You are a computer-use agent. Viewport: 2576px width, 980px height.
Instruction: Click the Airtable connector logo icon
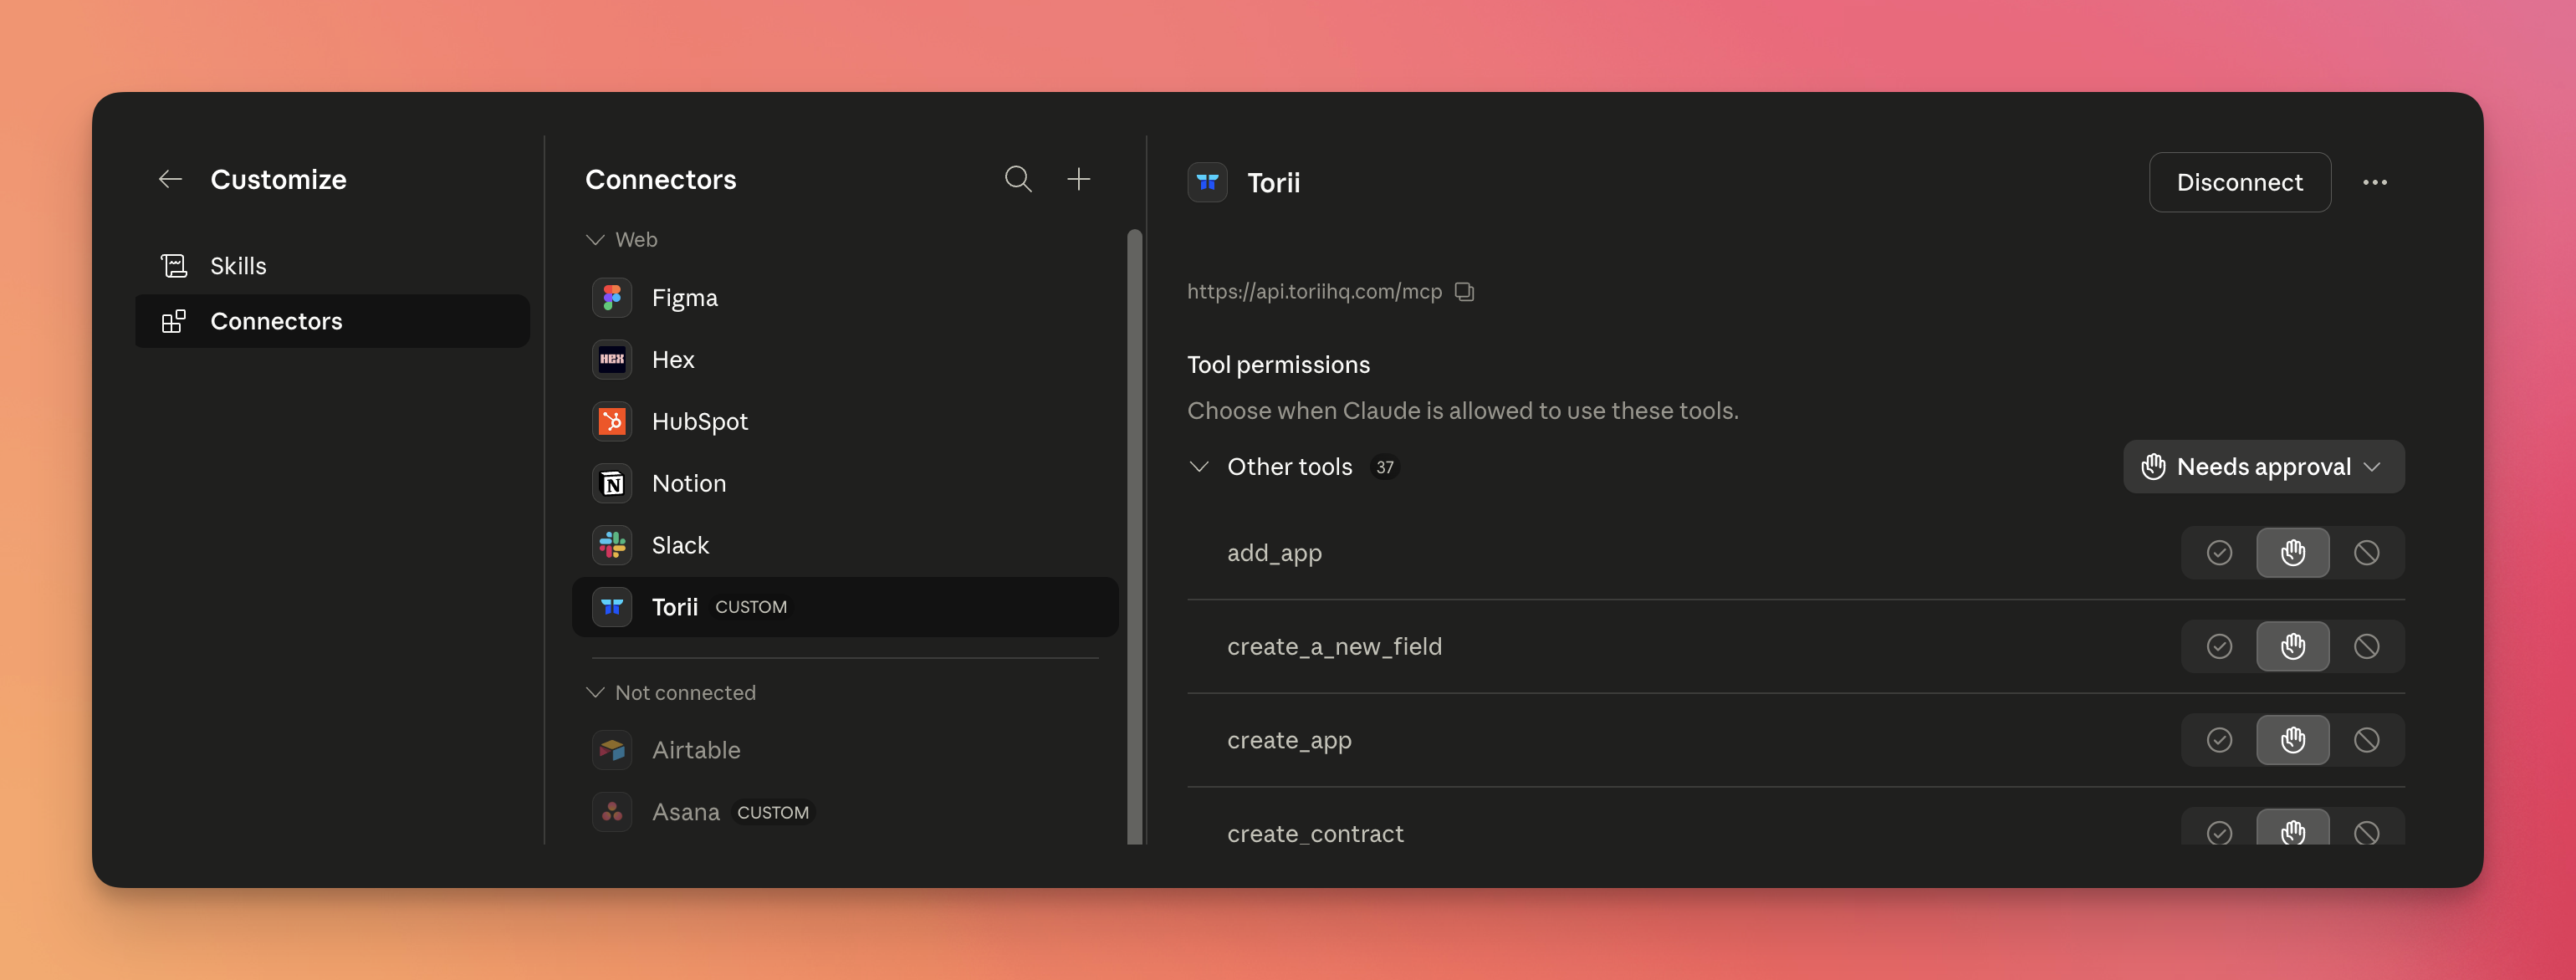point(612,750)
